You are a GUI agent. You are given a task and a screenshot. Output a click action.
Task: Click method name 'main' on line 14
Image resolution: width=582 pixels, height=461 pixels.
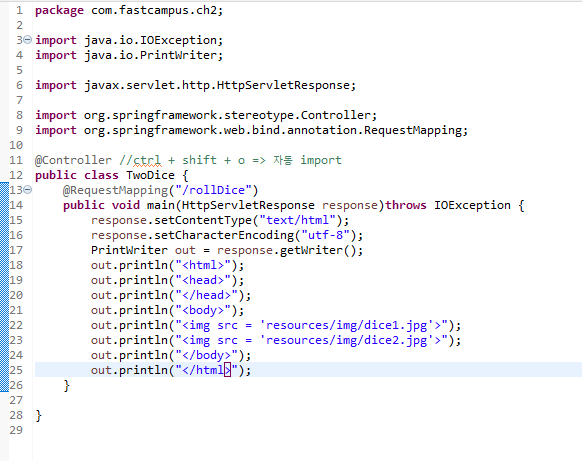click(x=161, y=205)
